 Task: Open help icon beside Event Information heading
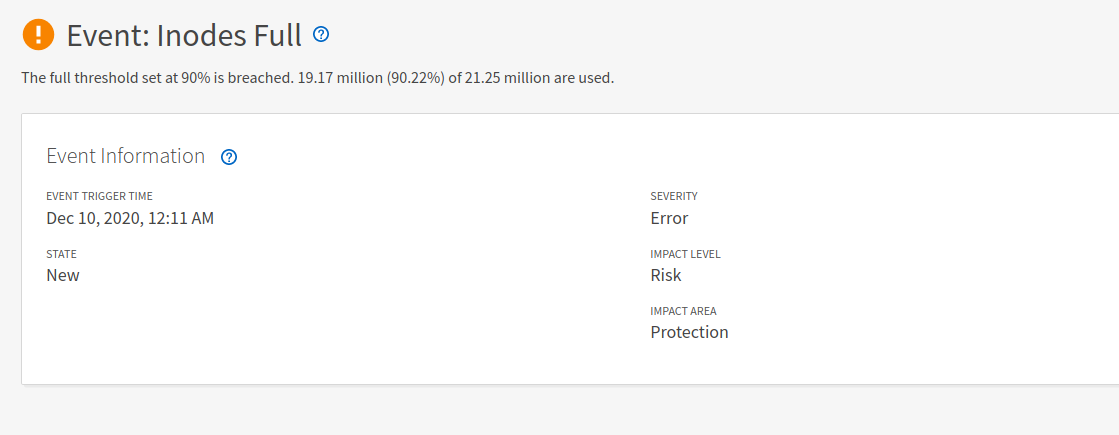pos(229,157)
